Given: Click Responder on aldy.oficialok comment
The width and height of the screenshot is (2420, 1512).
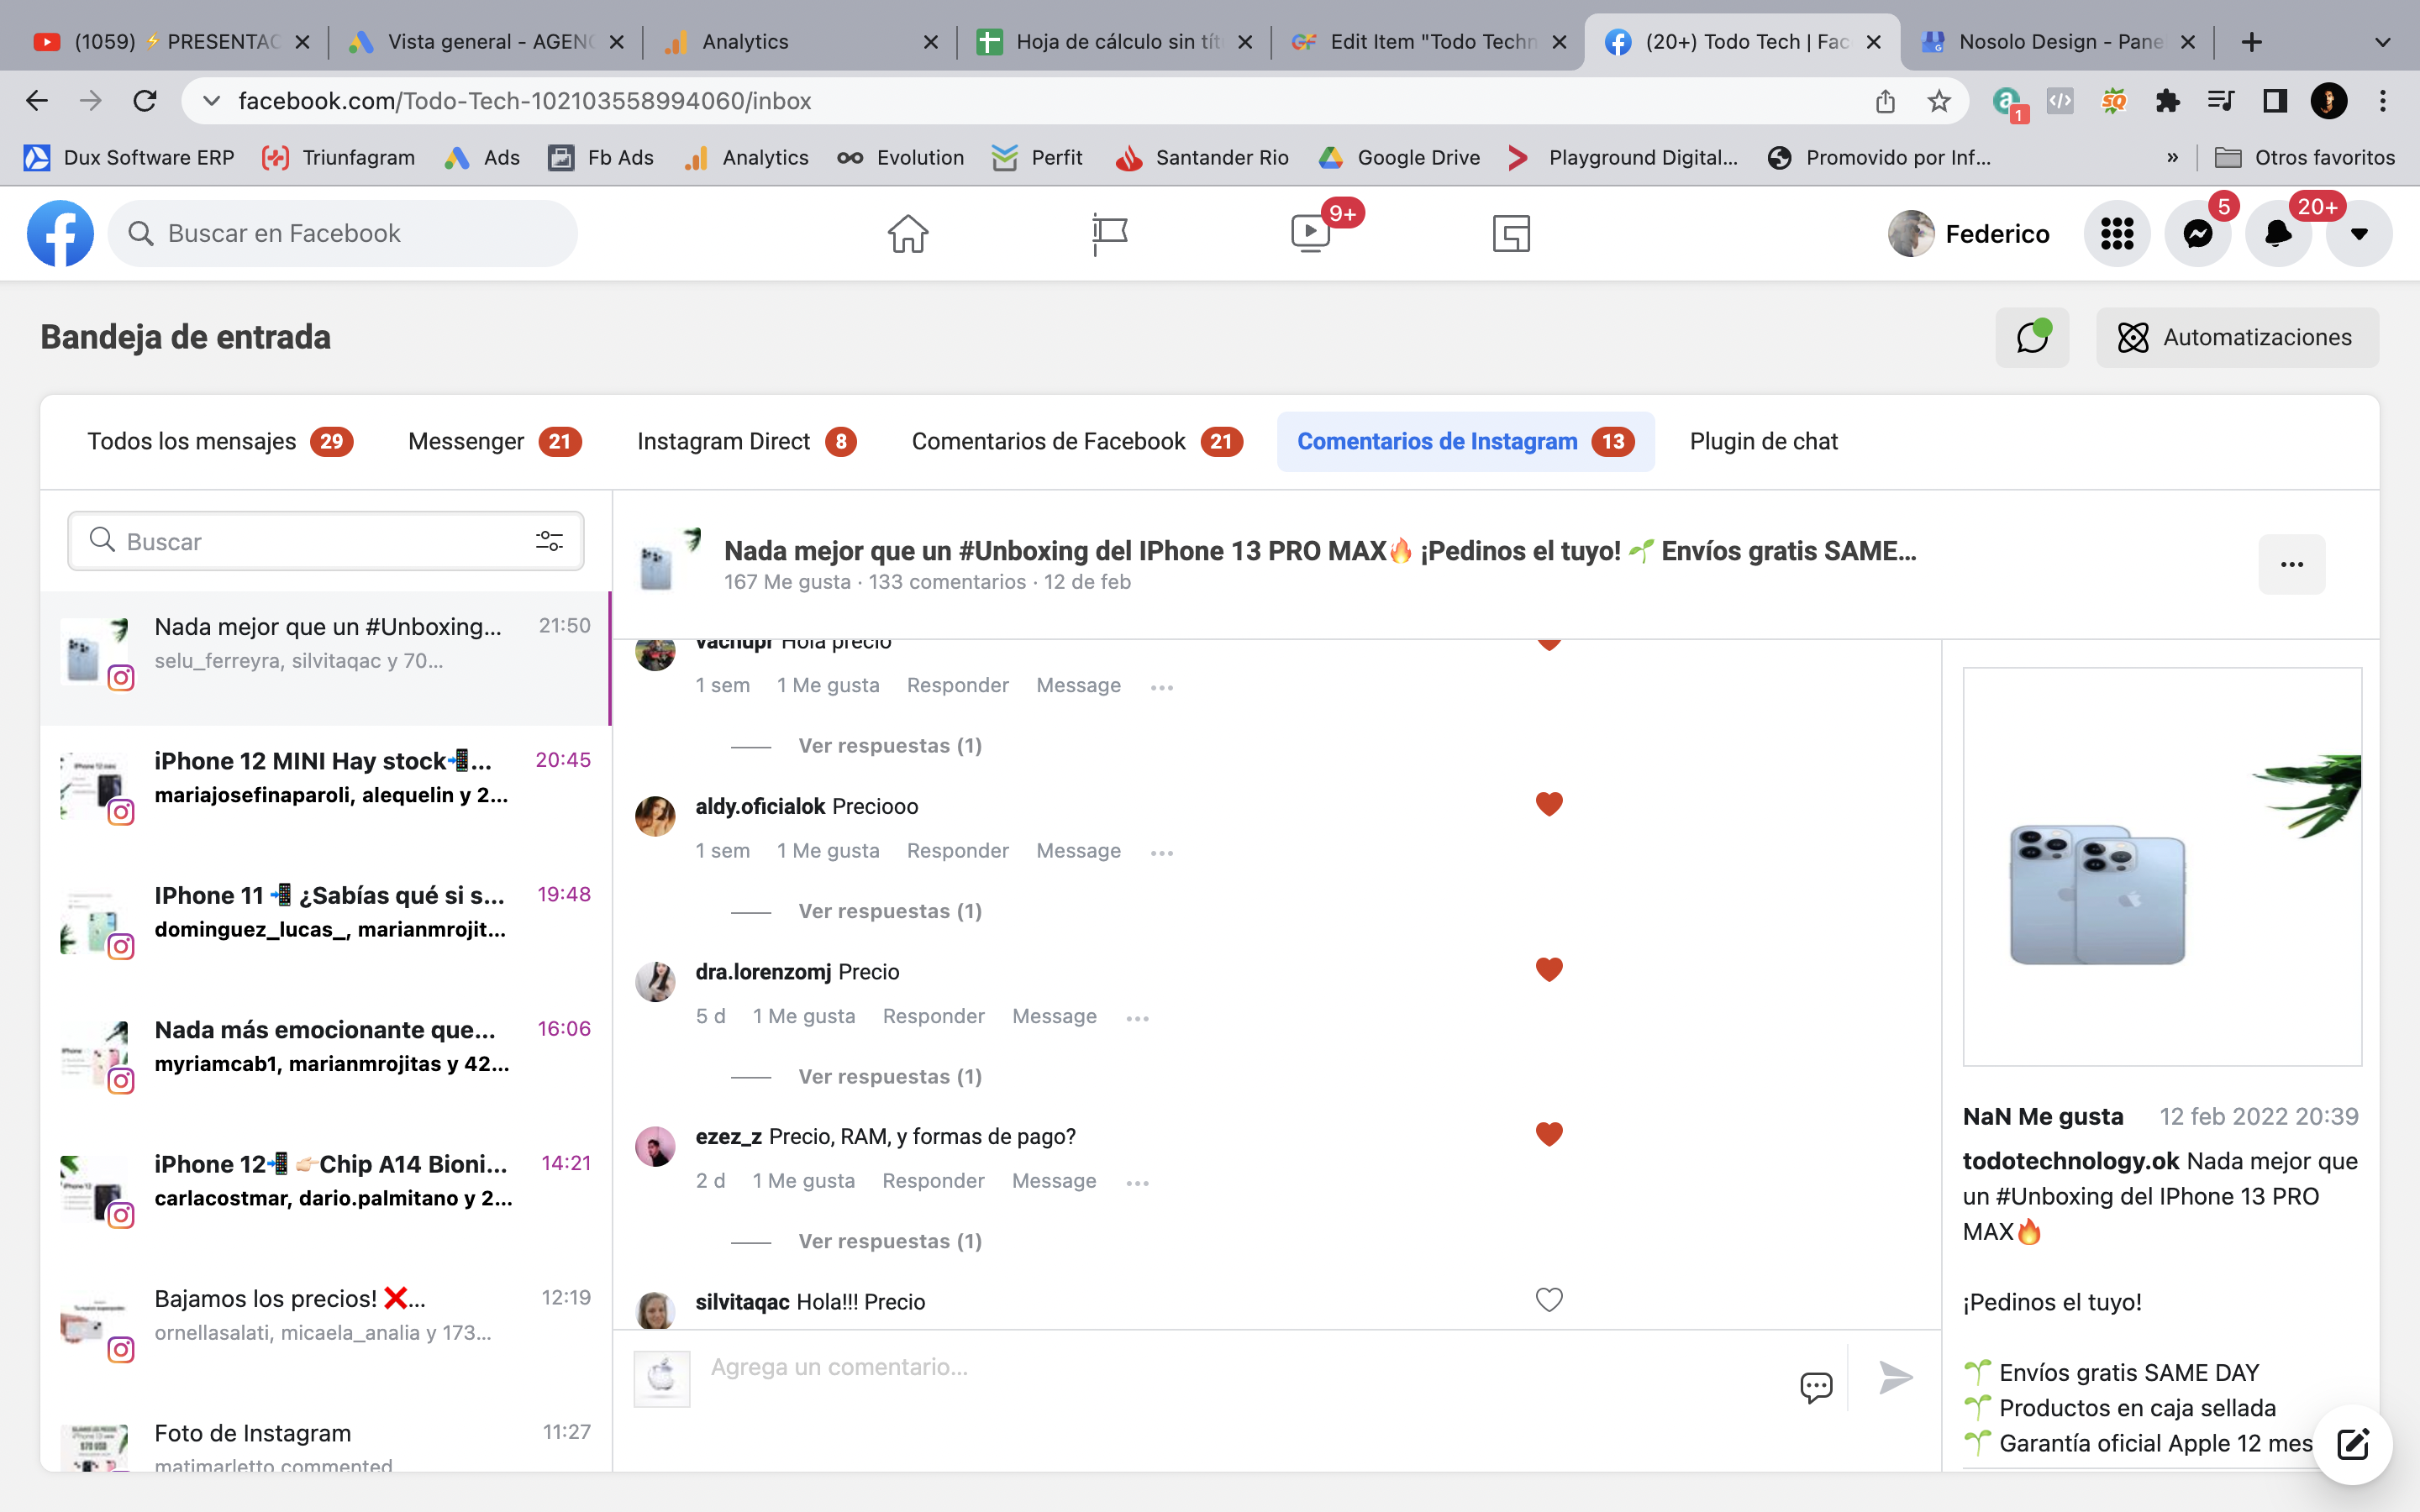Looking at the screenshot, I should pos(957,851).
